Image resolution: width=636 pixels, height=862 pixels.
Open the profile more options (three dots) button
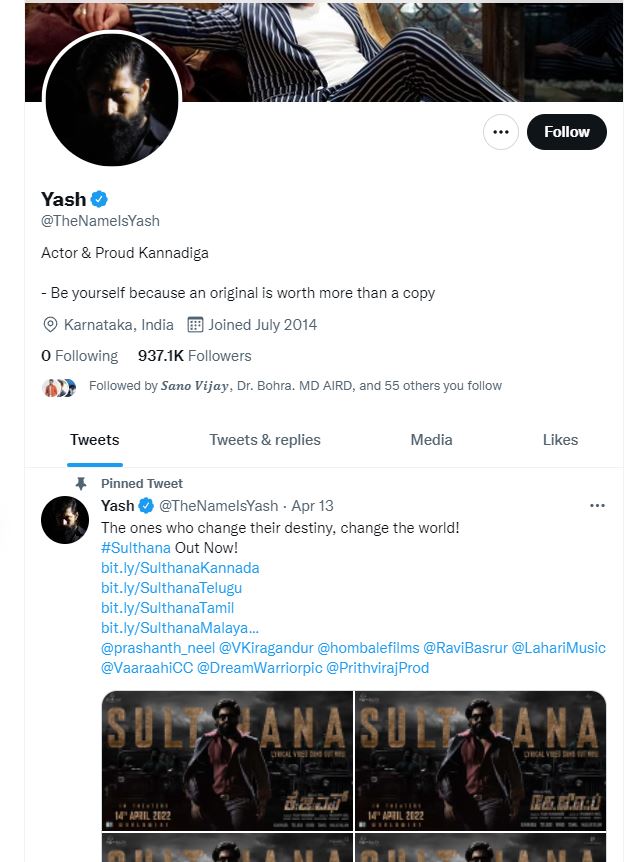tap(501, 132)
